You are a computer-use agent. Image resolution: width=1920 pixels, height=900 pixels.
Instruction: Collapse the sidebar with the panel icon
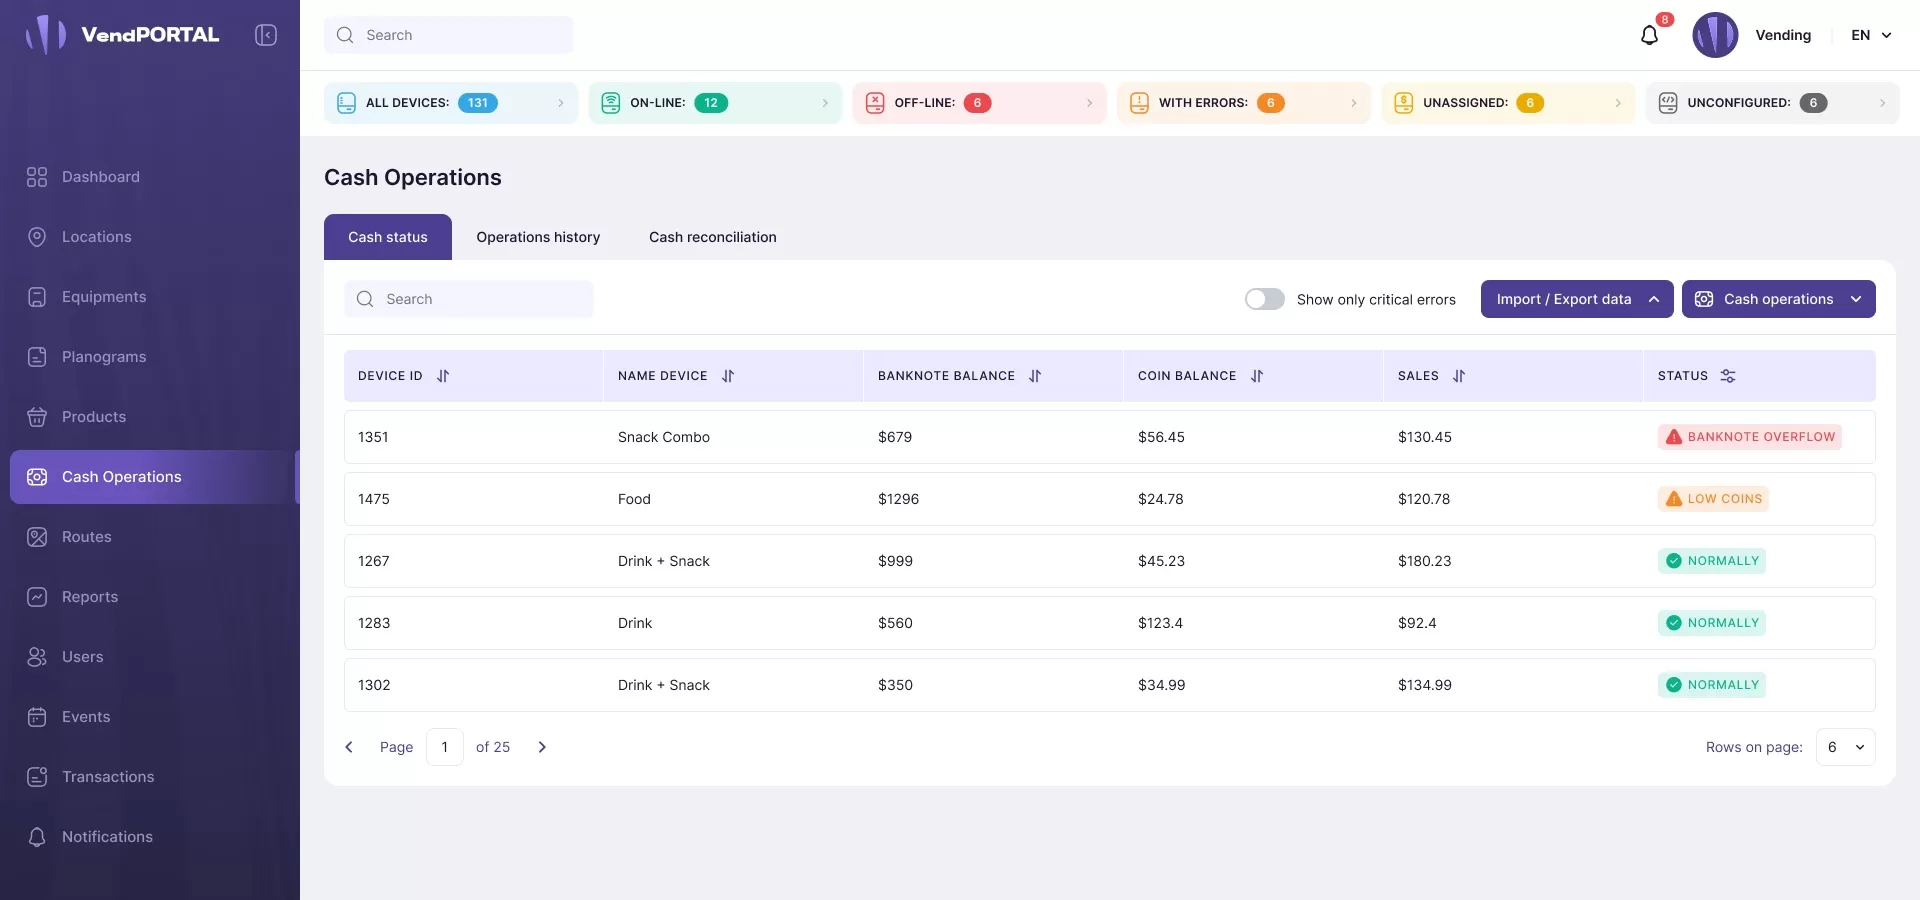click(265, 35)
